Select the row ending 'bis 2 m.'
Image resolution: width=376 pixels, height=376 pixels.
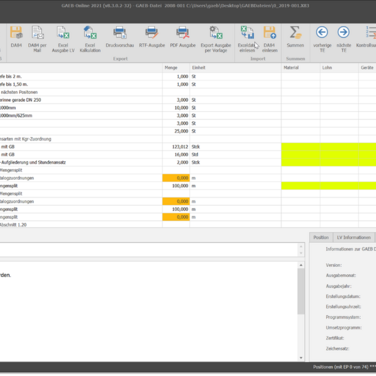coord(188,76)
